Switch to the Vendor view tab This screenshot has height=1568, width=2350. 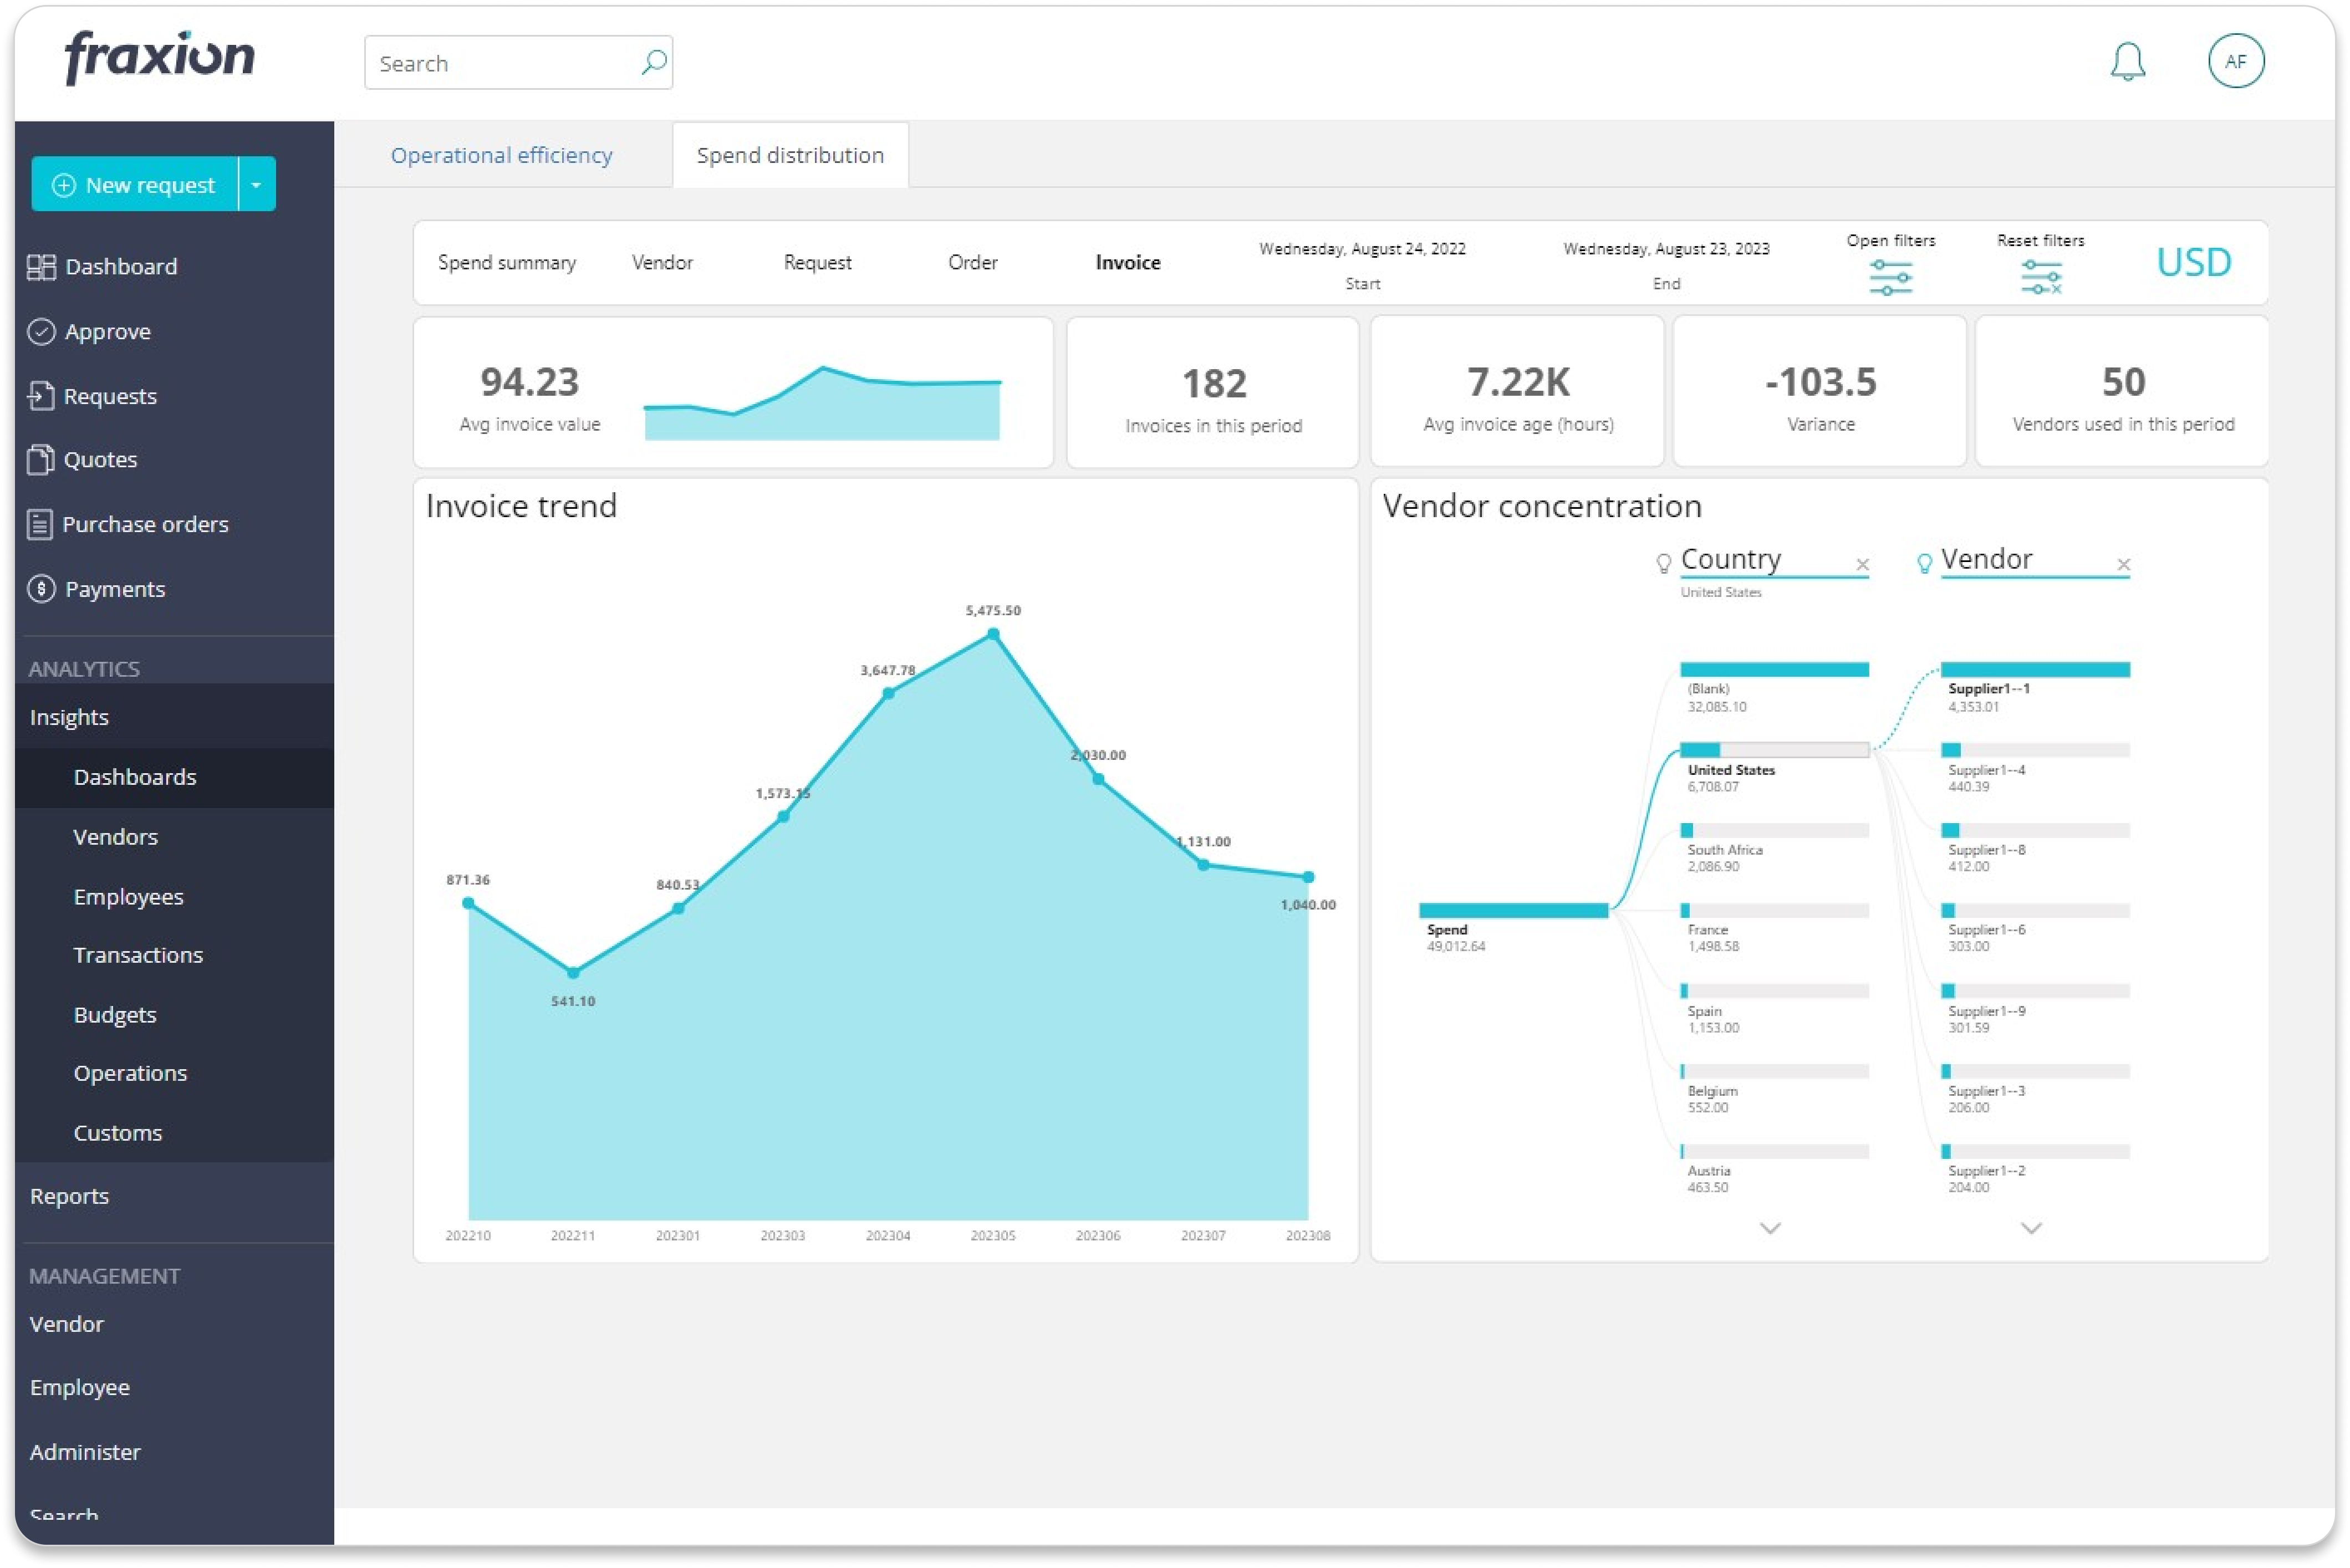pos(662,263)
